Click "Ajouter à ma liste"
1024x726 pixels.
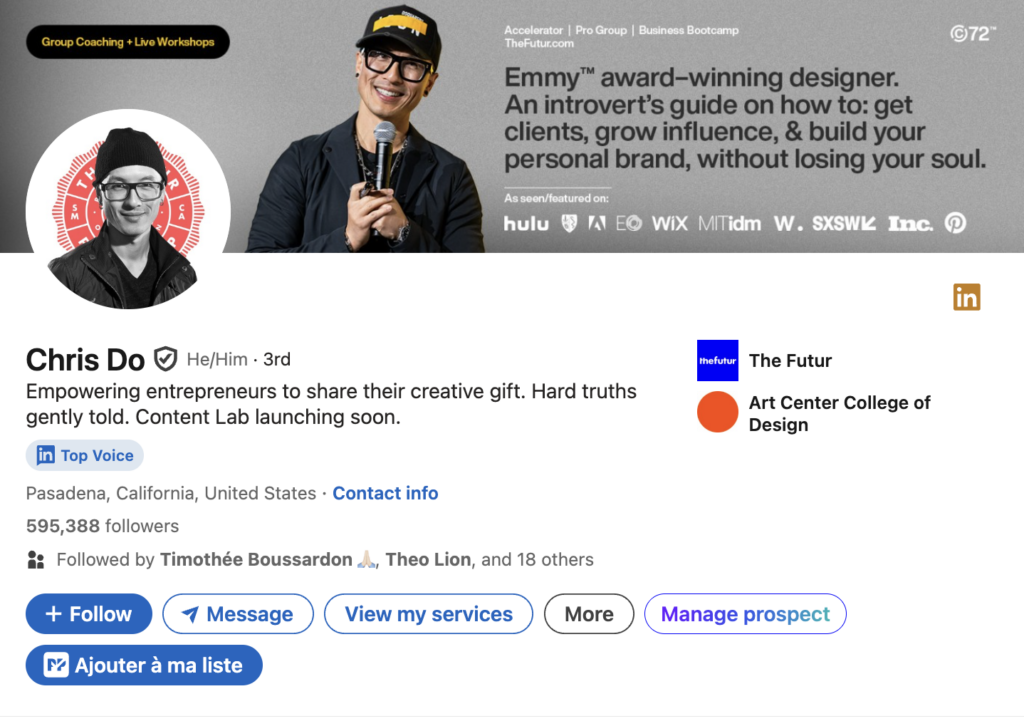143,665
